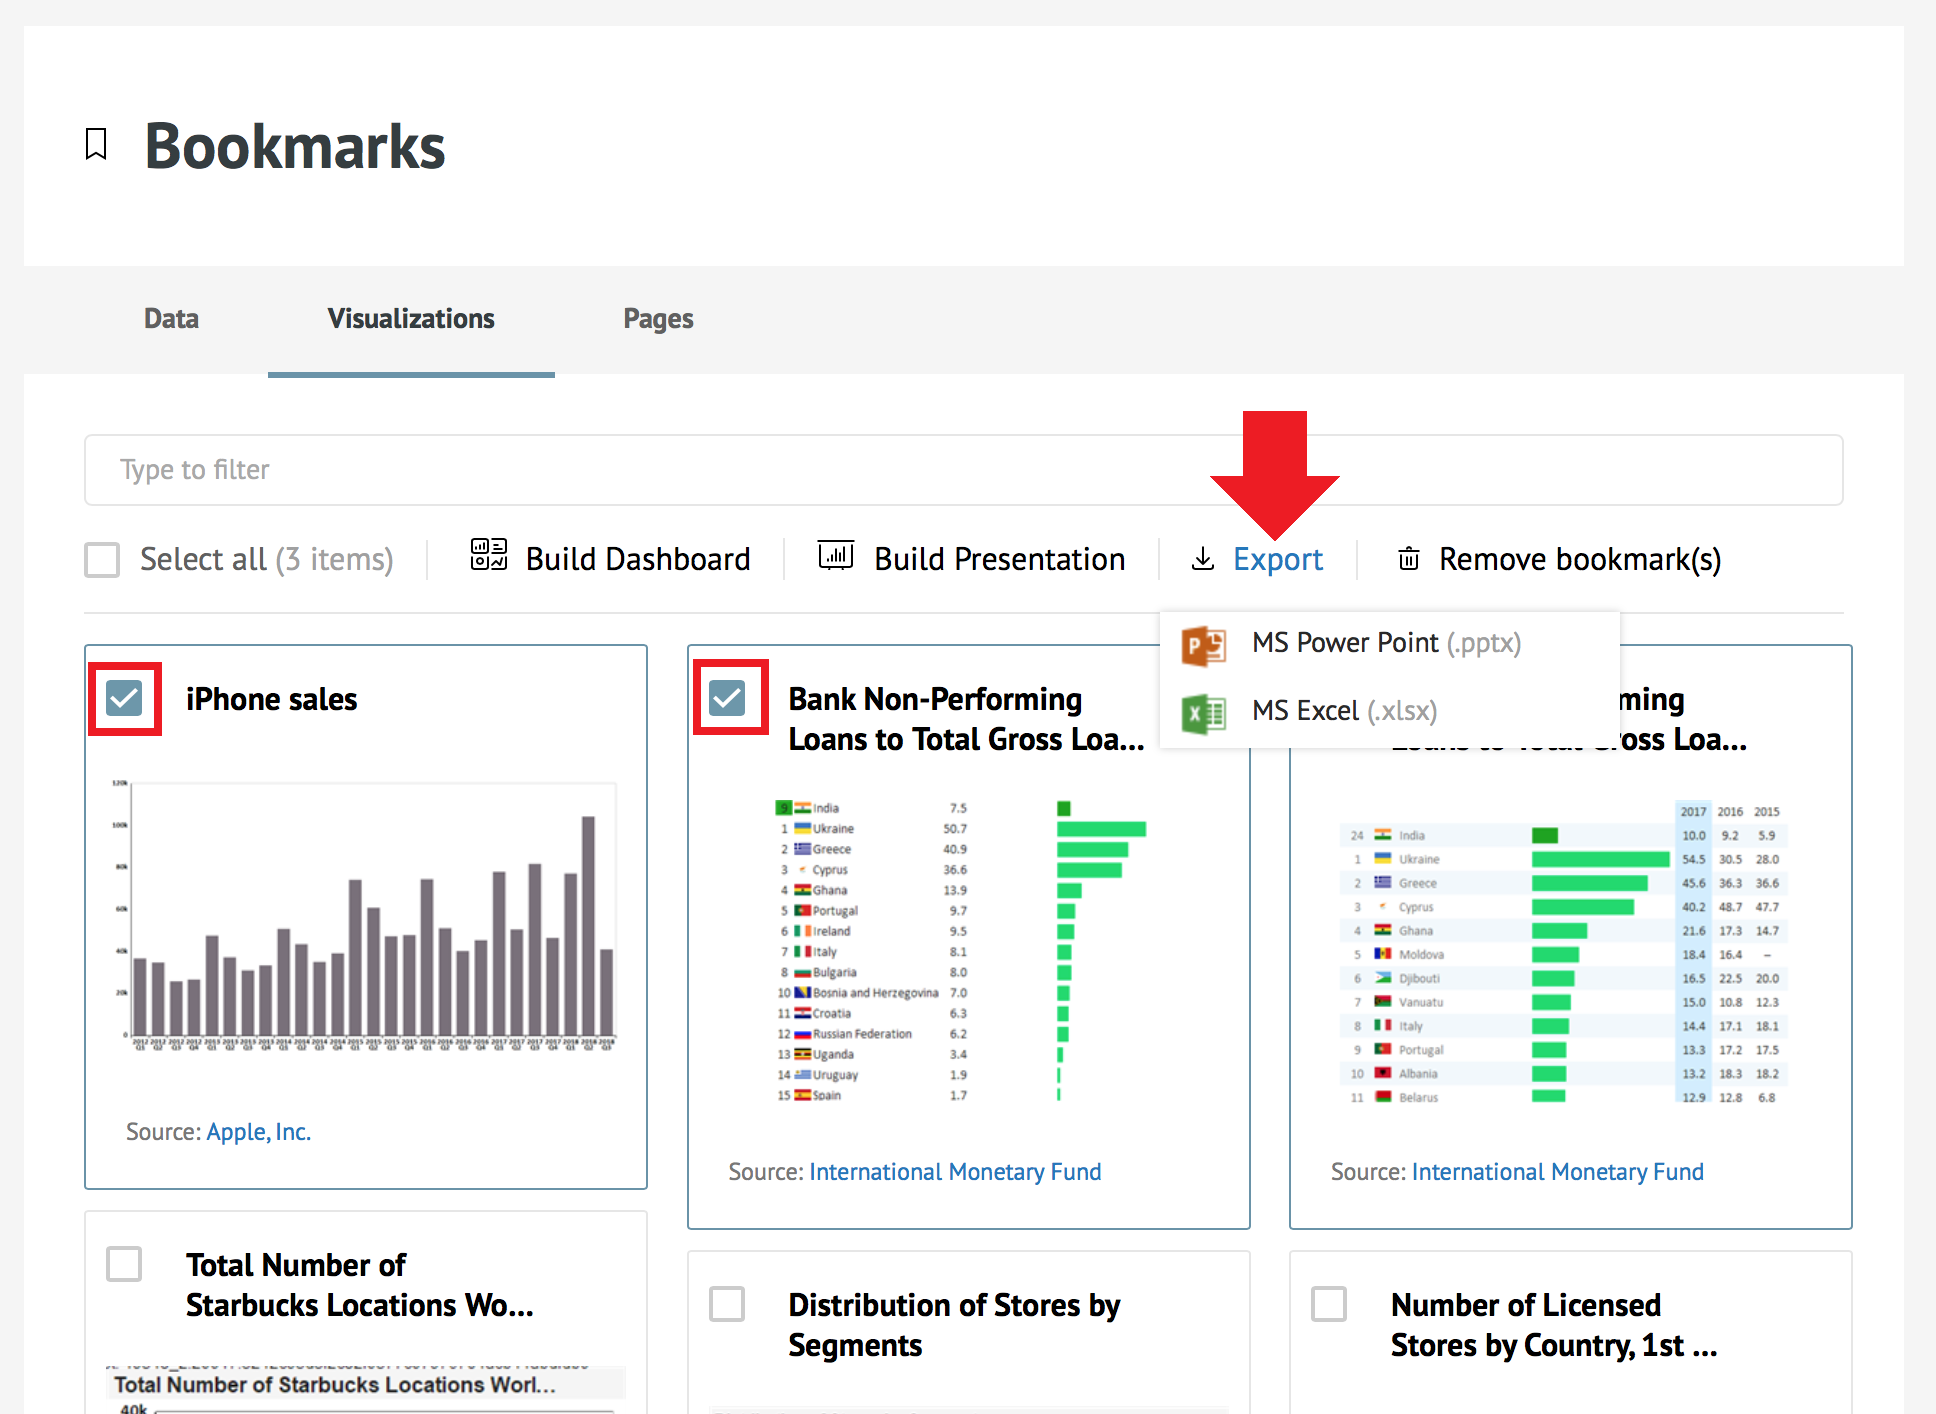
Task: Open International Monetary Fund link under middle card
Action: pyautogui.click(x=955, y=1172)
